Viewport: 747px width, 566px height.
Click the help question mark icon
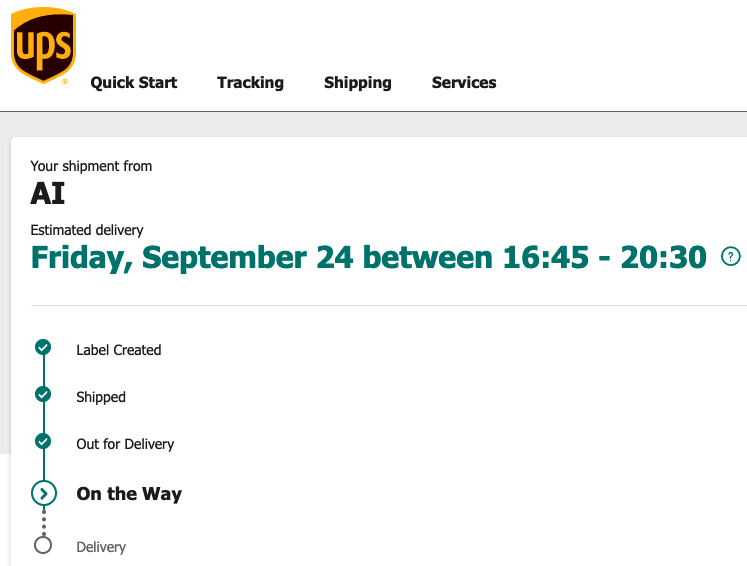[731, 257]
